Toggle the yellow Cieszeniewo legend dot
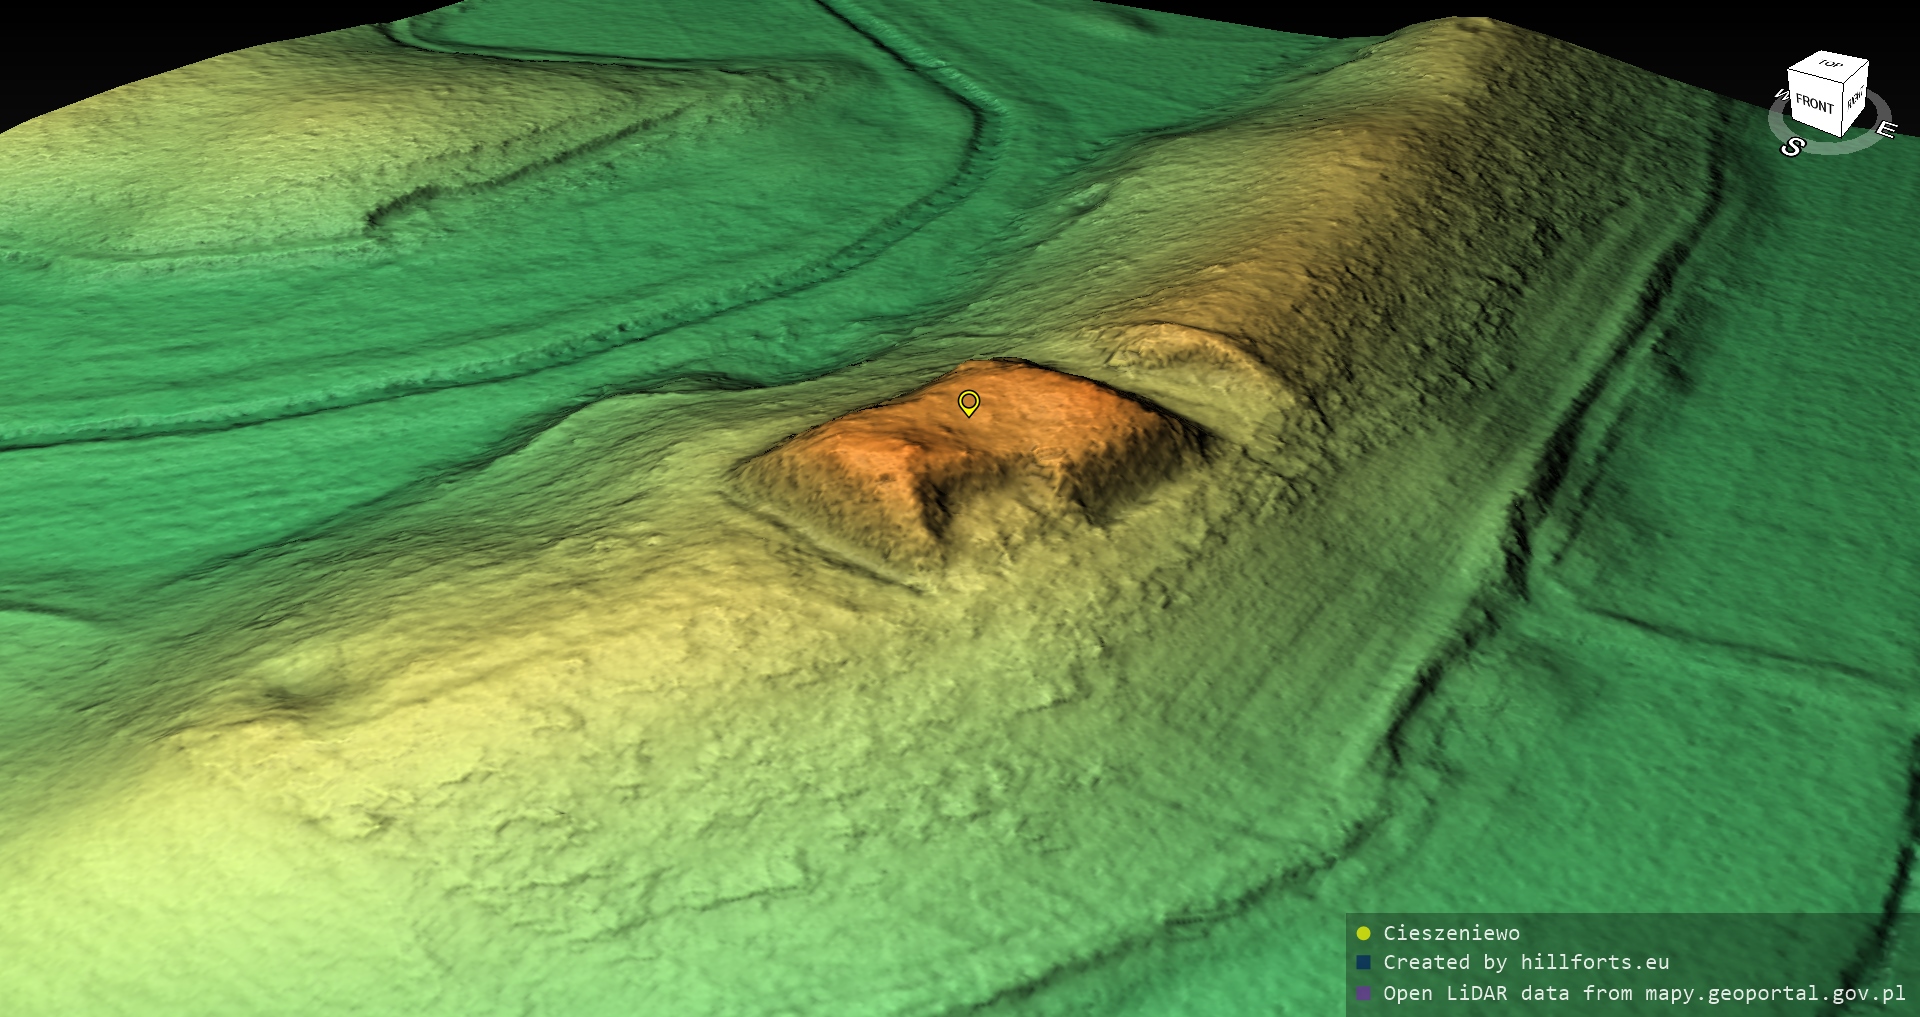This screenshot has height=1017, width=1920. coord(1363,933)
